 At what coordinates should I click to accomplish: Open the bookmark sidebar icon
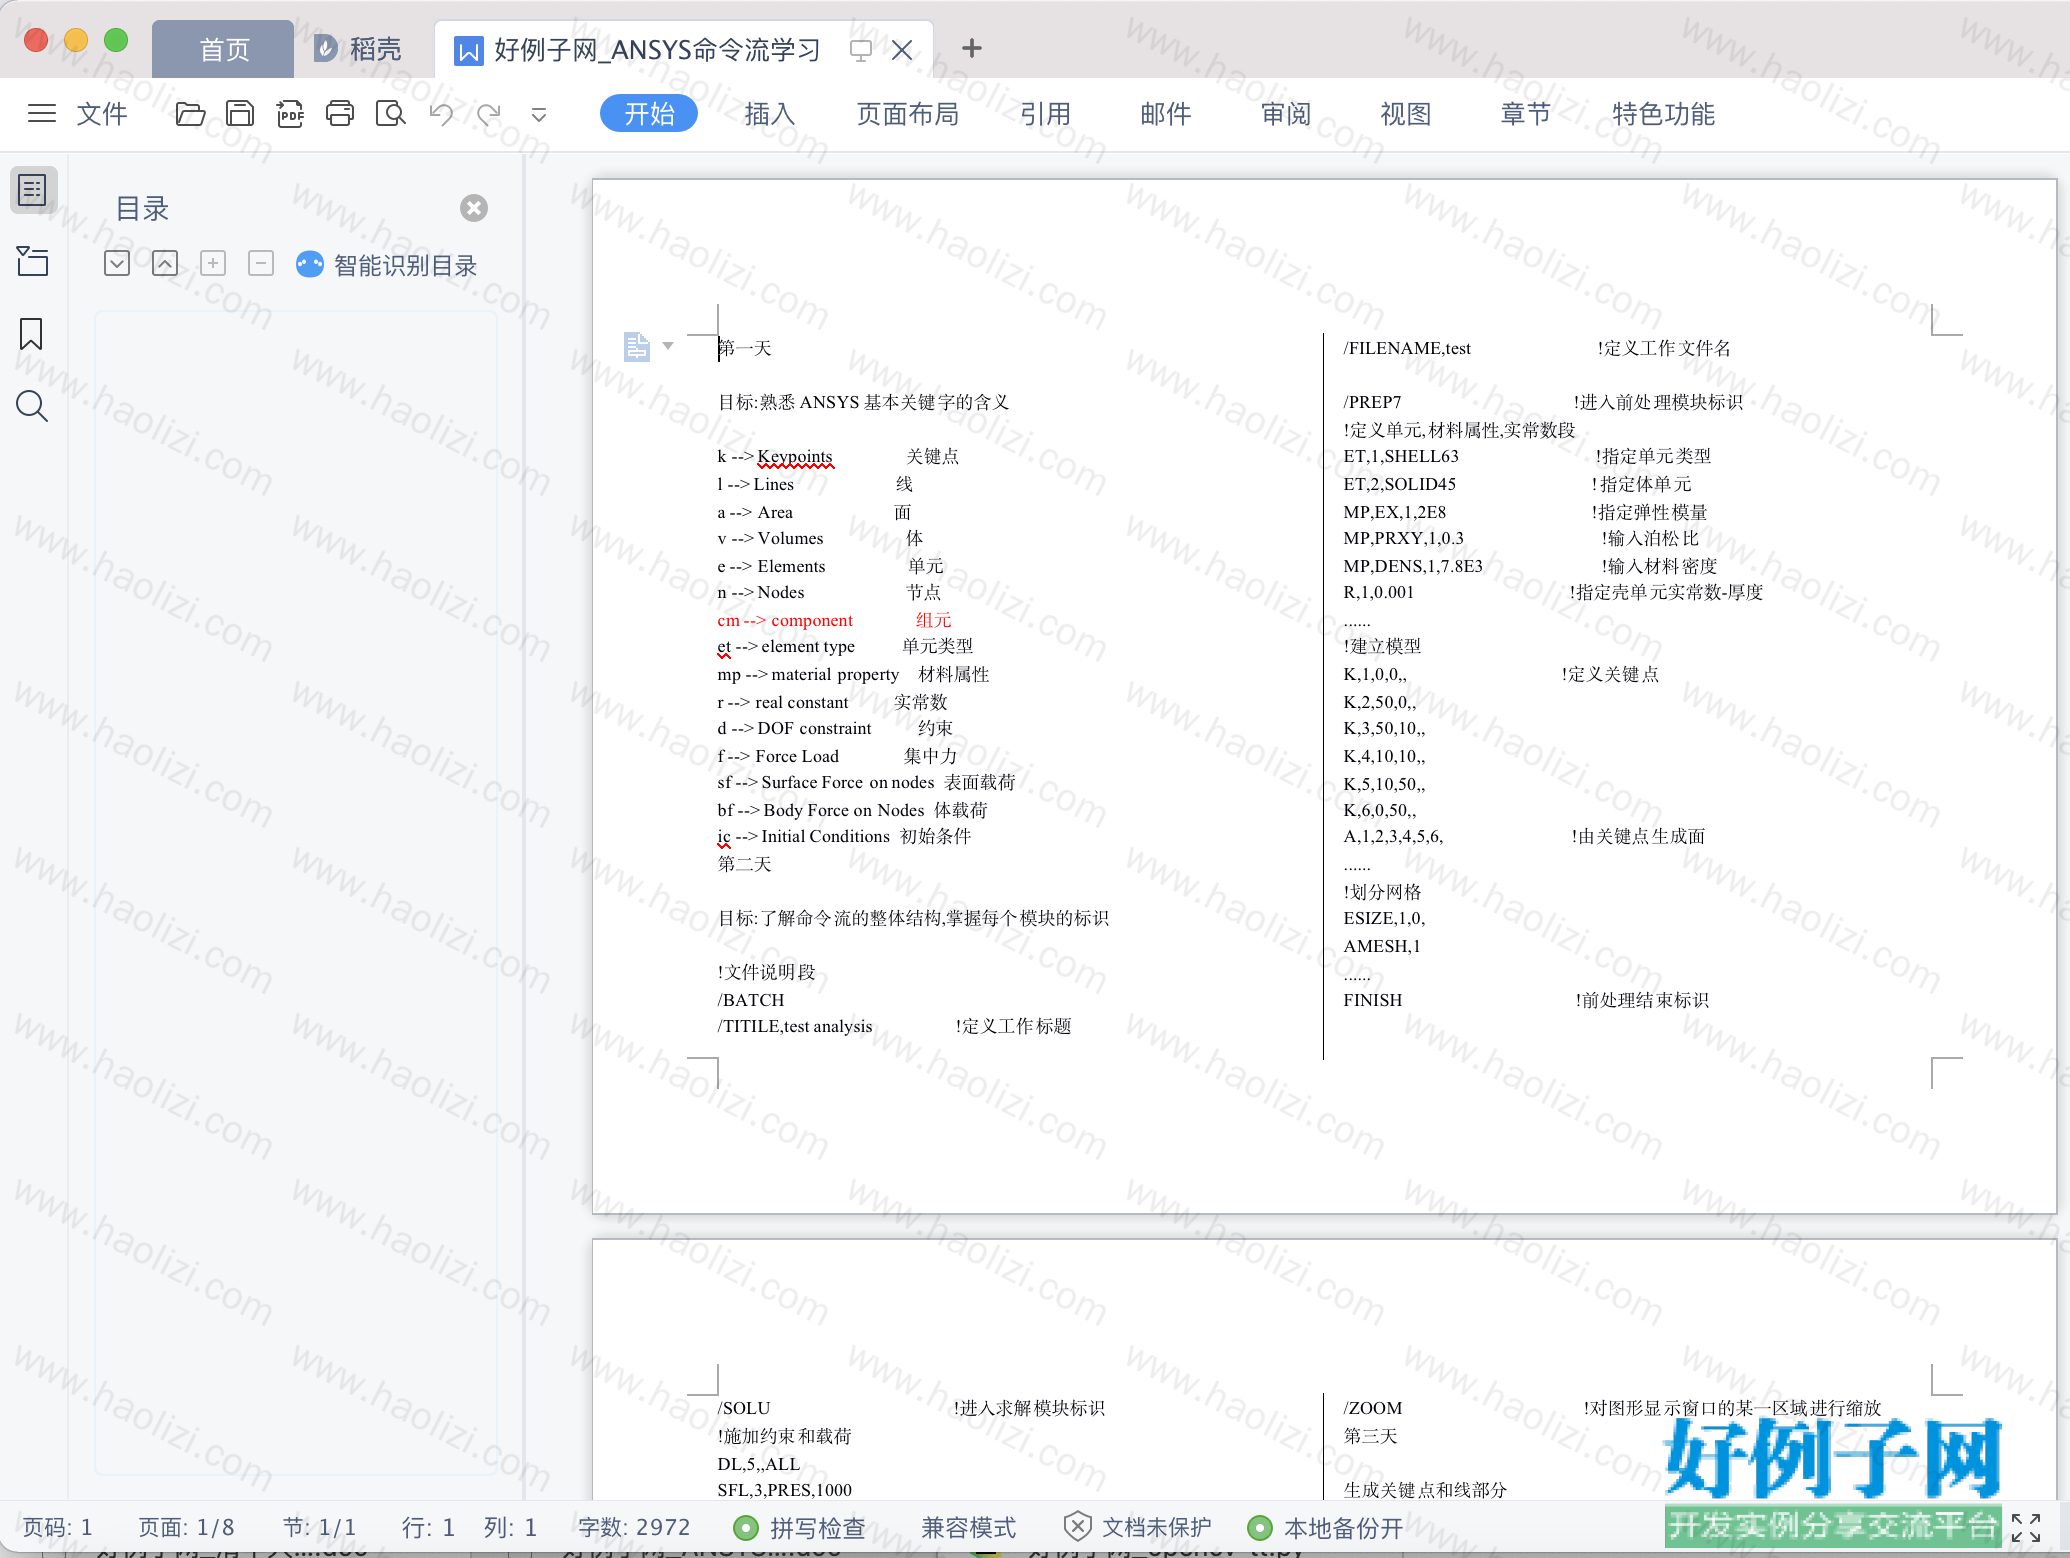(x=31, y=334)
